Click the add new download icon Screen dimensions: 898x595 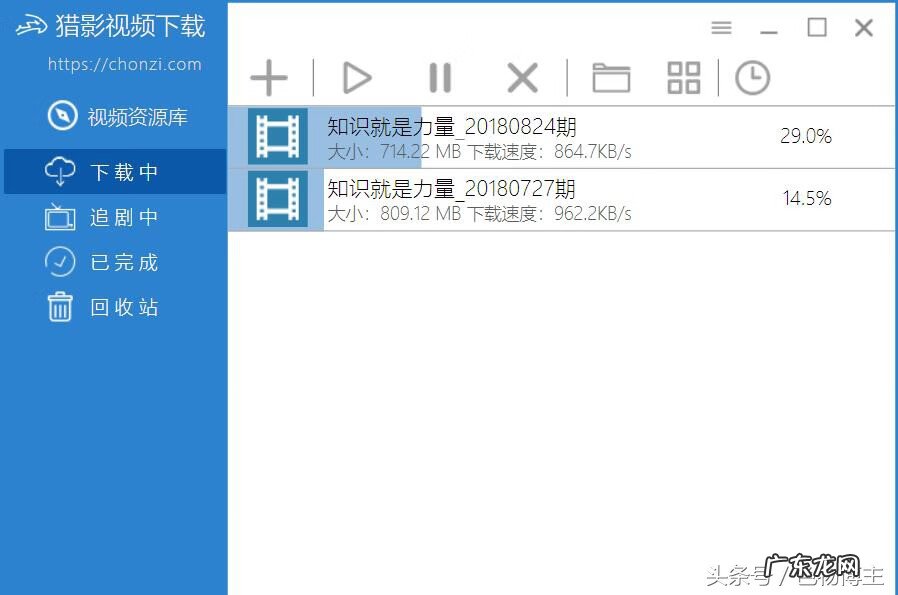(x=268, y=77)
